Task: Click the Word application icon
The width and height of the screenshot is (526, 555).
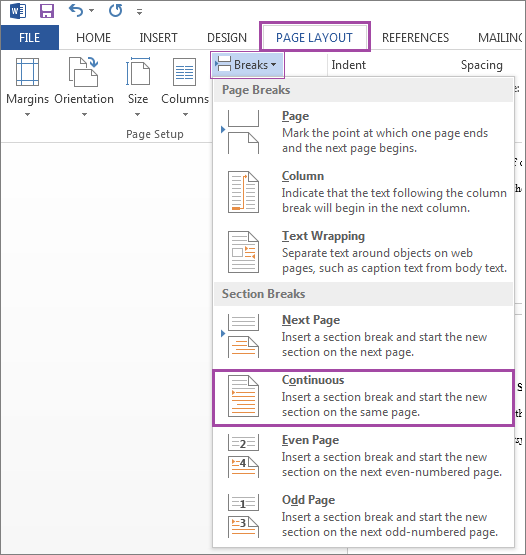Action: click(x=18, y=11)
